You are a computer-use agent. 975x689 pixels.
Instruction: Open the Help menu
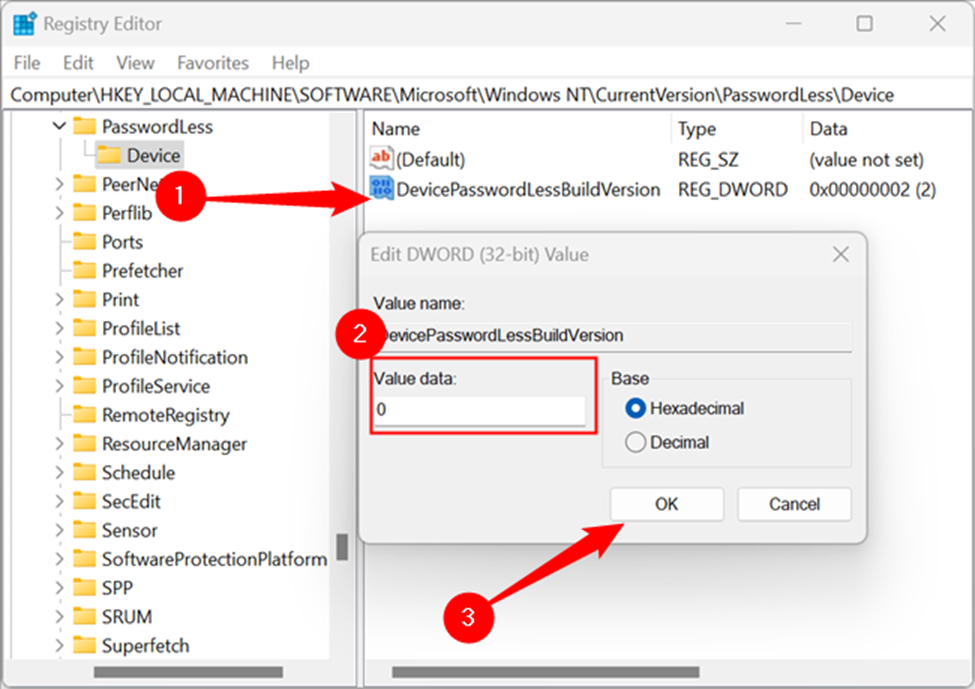[290, 63]
